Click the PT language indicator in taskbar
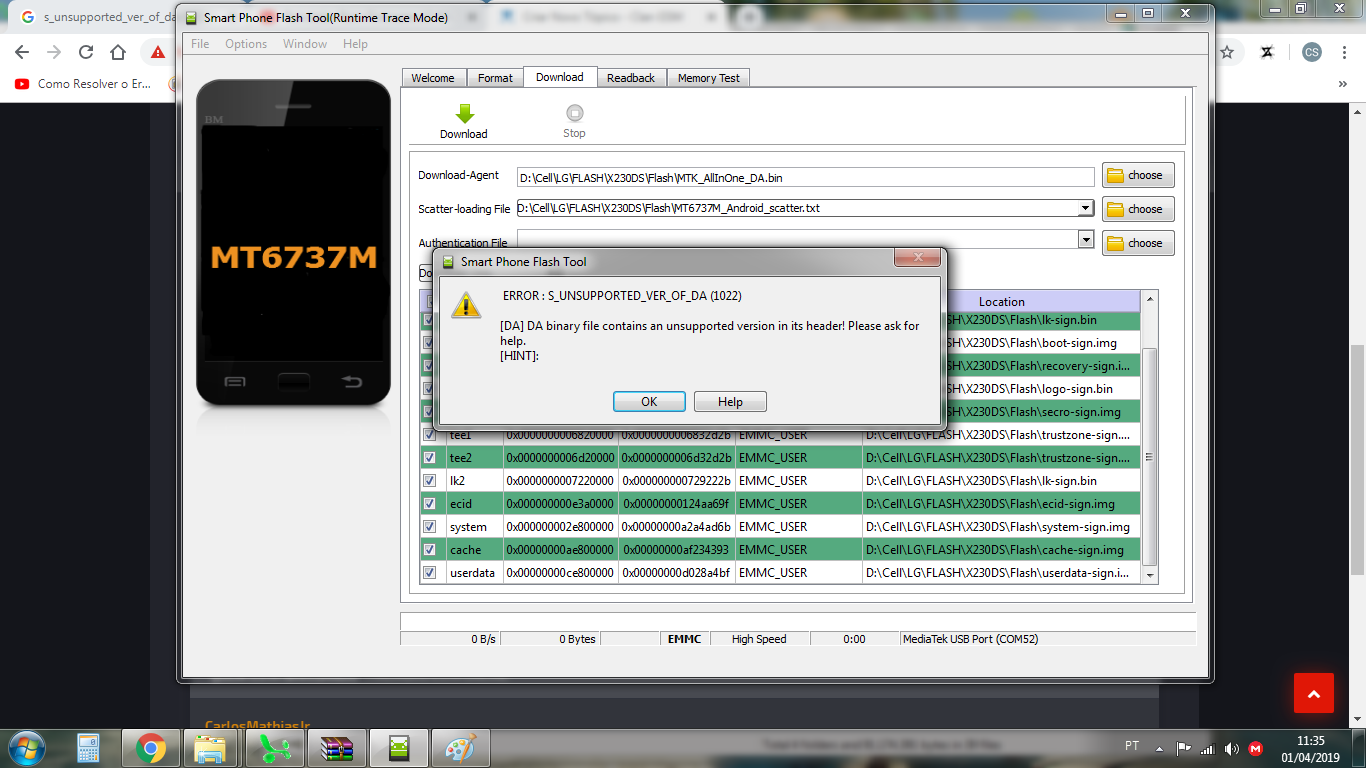The height and width of the screenshot is (768, 1366). (1132, 746)
